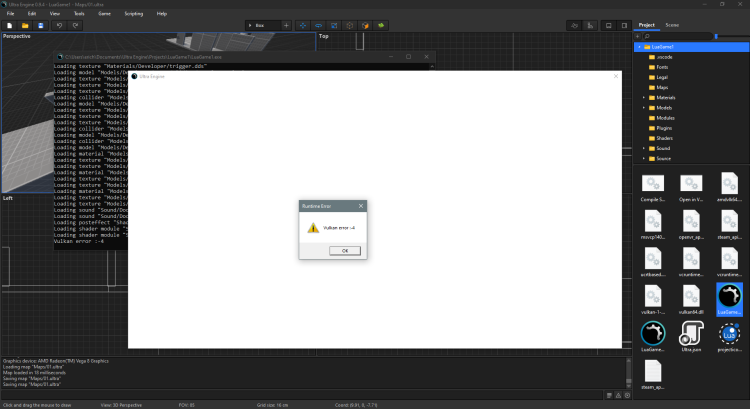Image resolution: width=750 pixels, height=409 pixels.
Task: Open the Tools menu
Action: coord(79,14)
